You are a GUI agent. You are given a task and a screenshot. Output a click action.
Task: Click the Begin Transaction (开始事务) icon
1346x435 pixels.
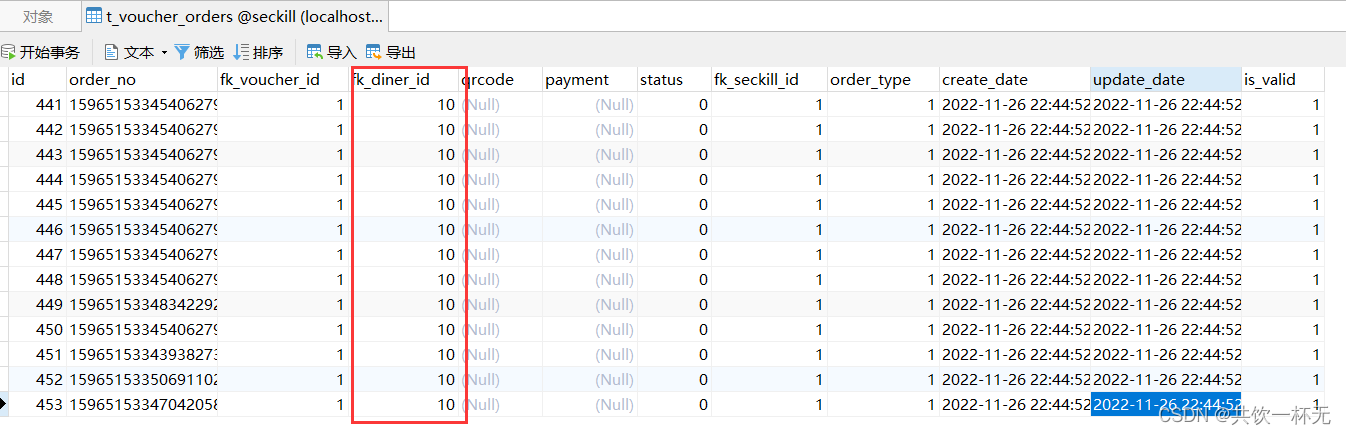pyautogui.click(x=8, y=52)
